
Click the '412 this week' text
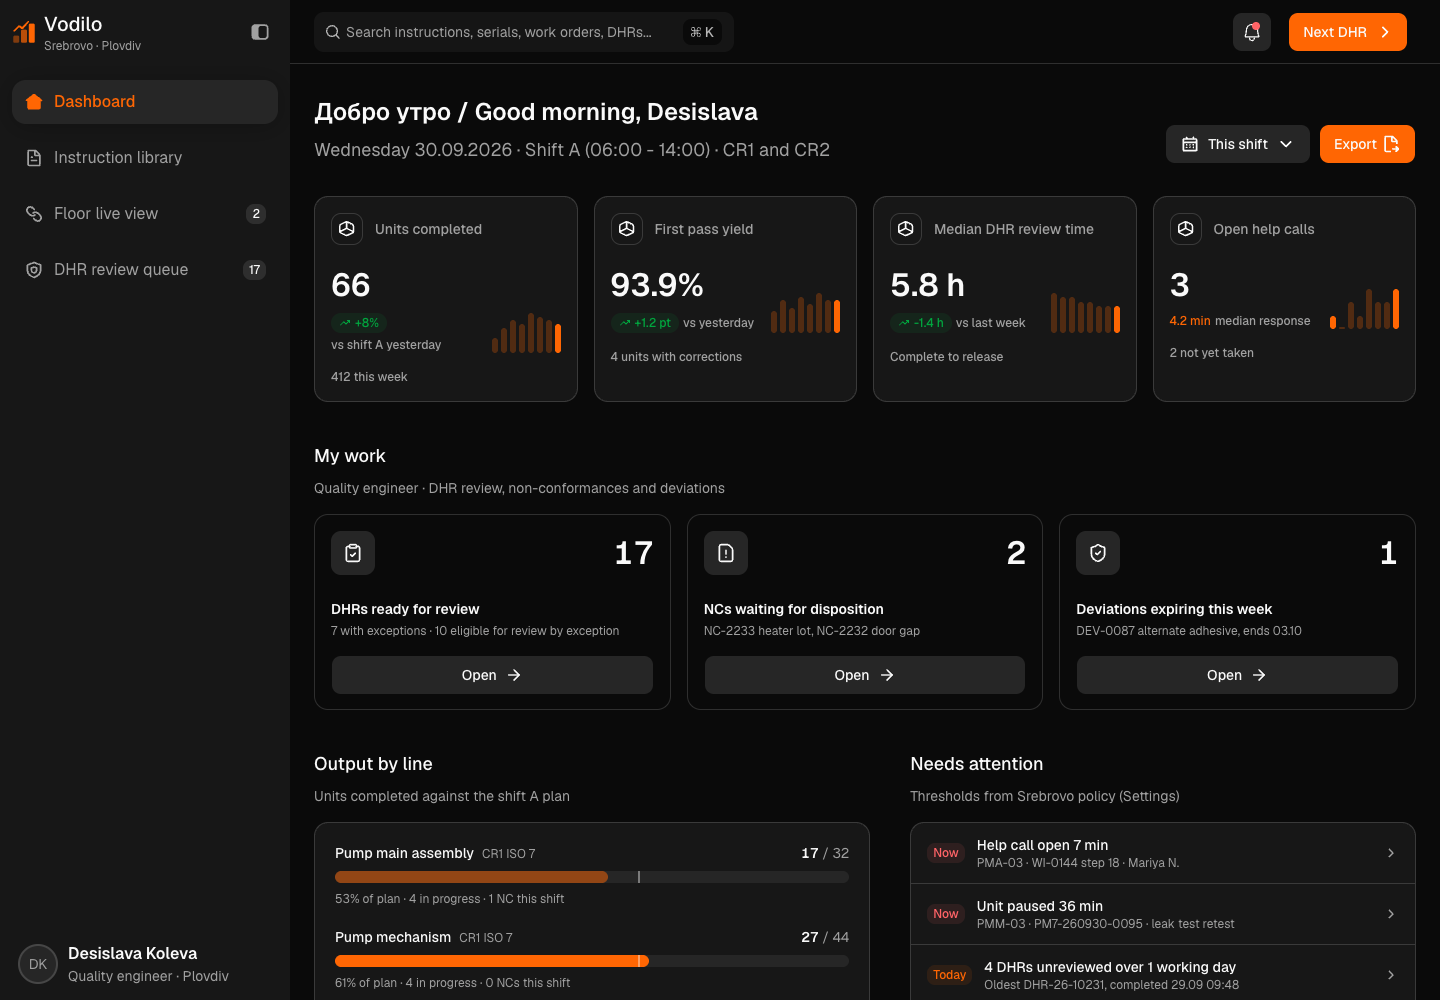pos(369,377)
